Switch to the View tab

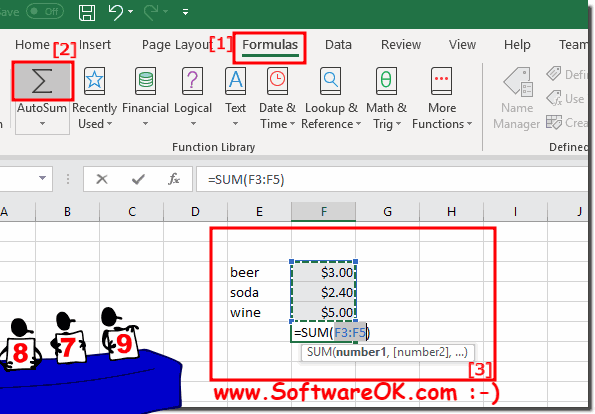[462, 45]
